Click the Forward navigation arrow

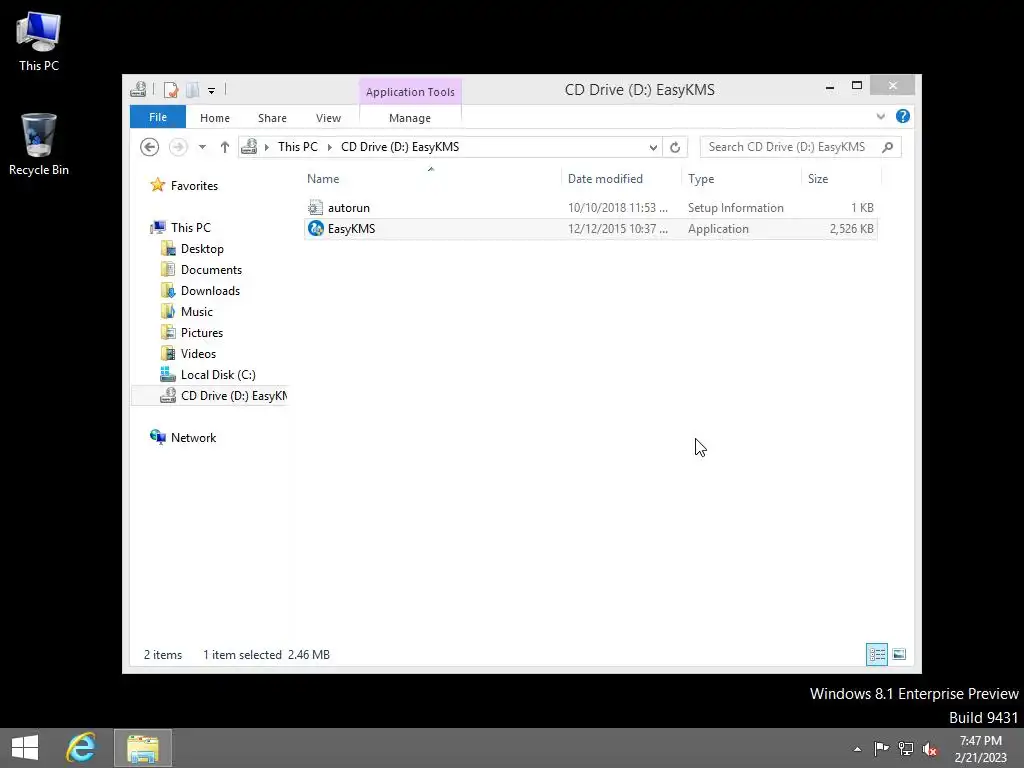[x=178, y=147]
